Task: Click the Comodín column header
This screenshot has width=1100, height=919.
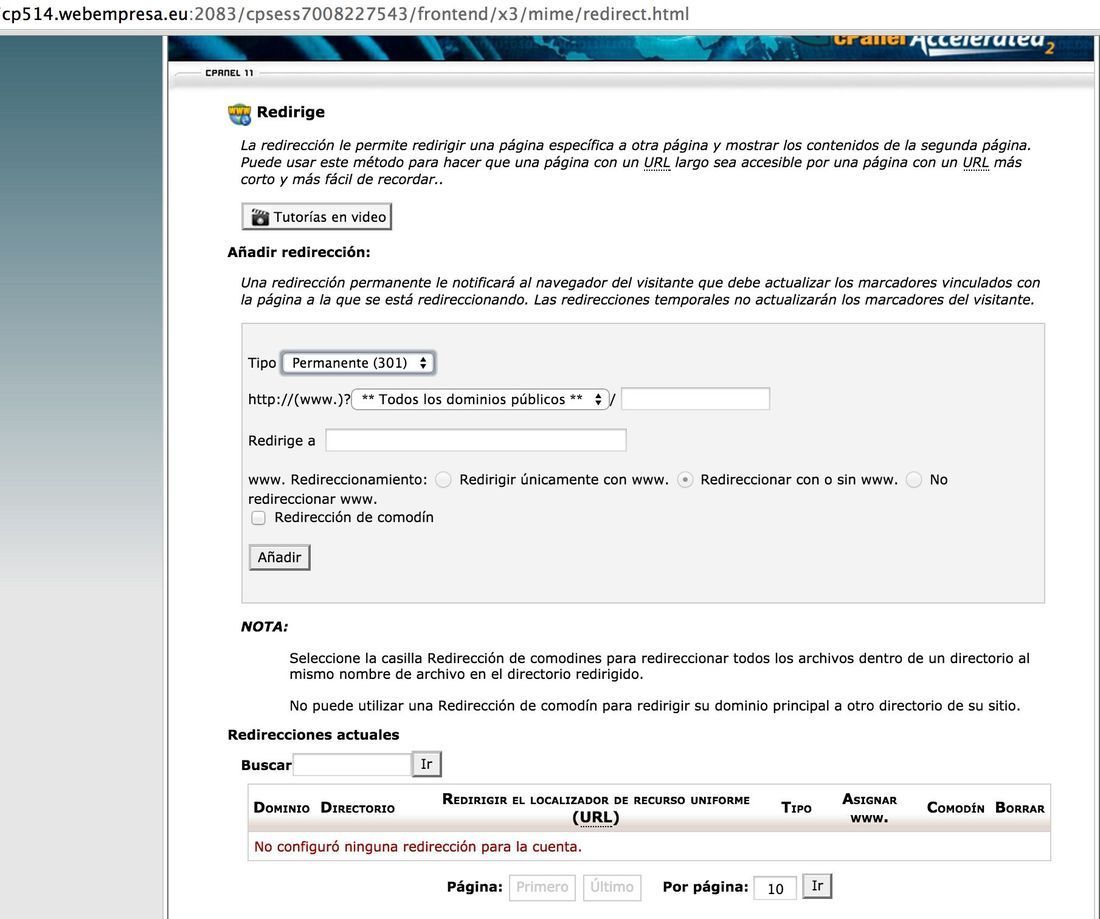Action: coord(955,807)
